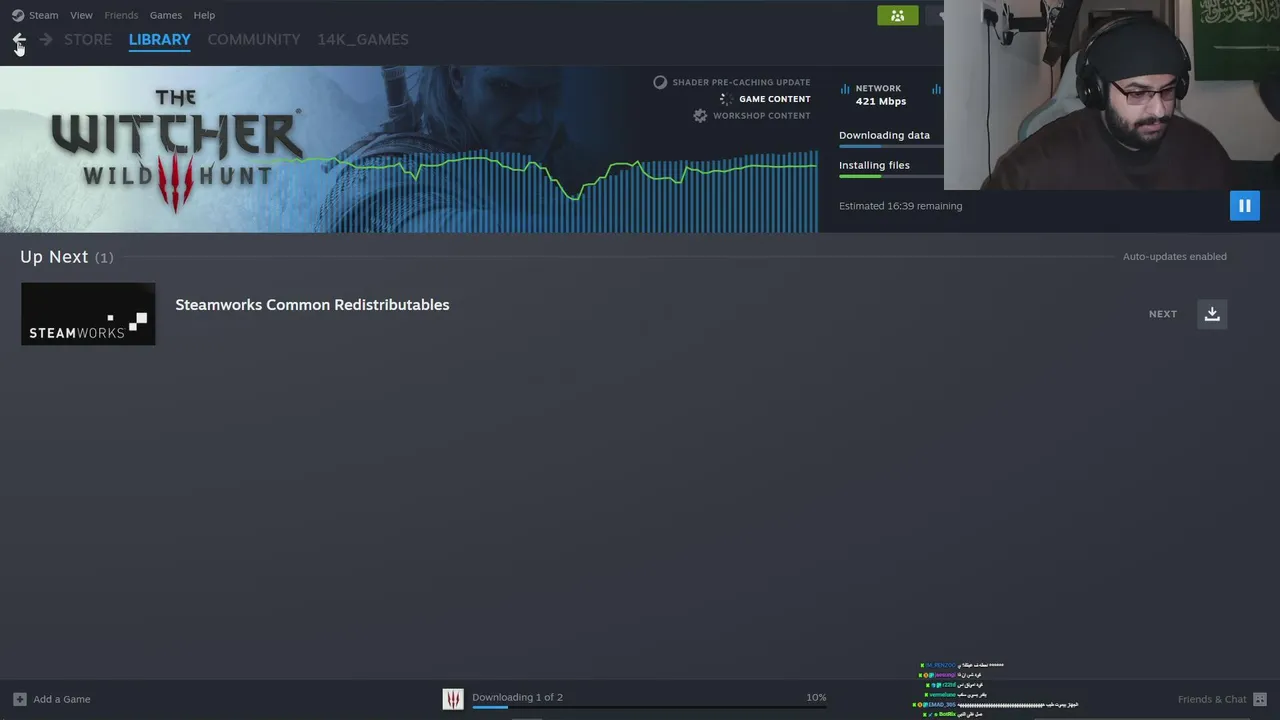Start download of Steamworks Redistributables
1280x720 pixels.
(1211, 314)
